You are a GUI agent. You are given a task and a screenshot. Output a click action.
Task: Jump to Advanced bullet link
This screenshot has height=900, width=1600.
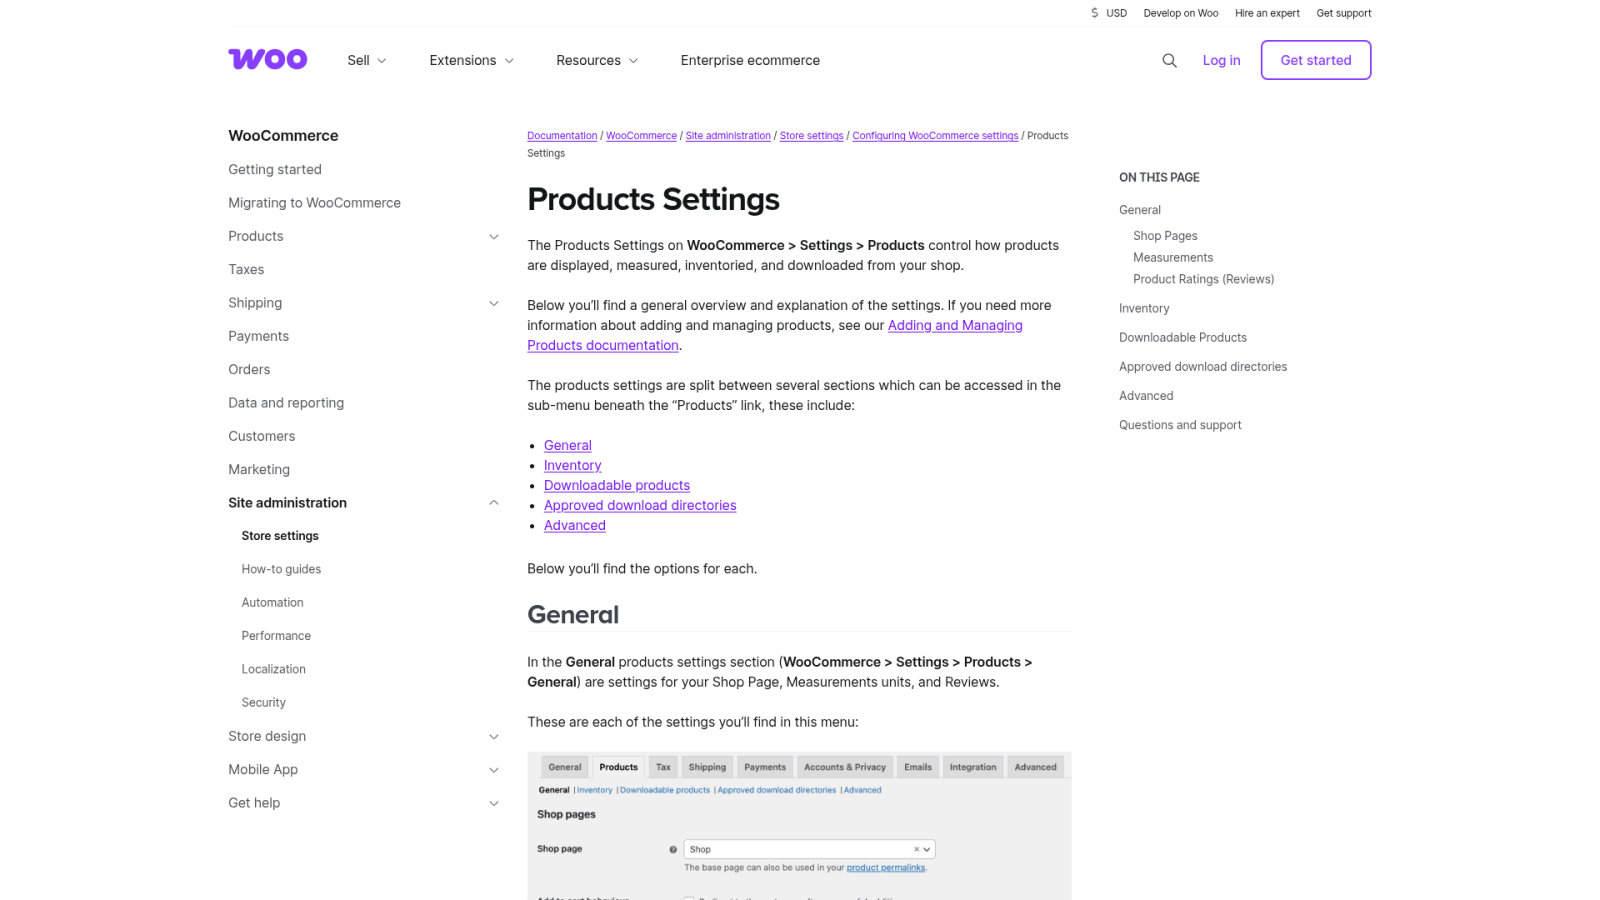[575, 525]
